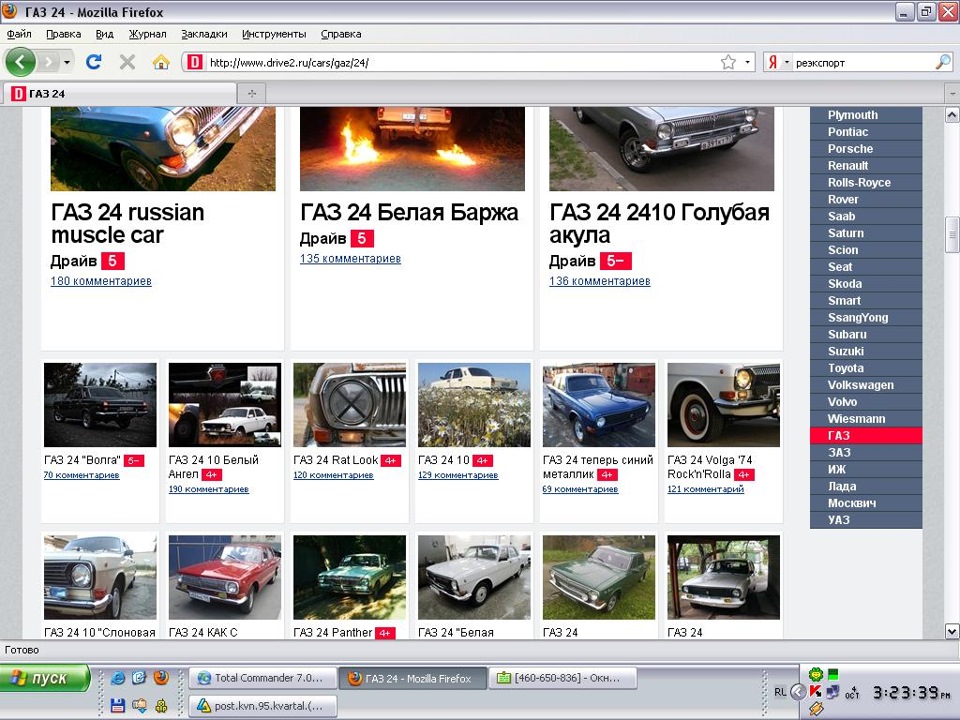Click ГАЗ 24 "Волга" black car thumbnail
This screenshot has width=960, height=720.
(x=100, y=405)
